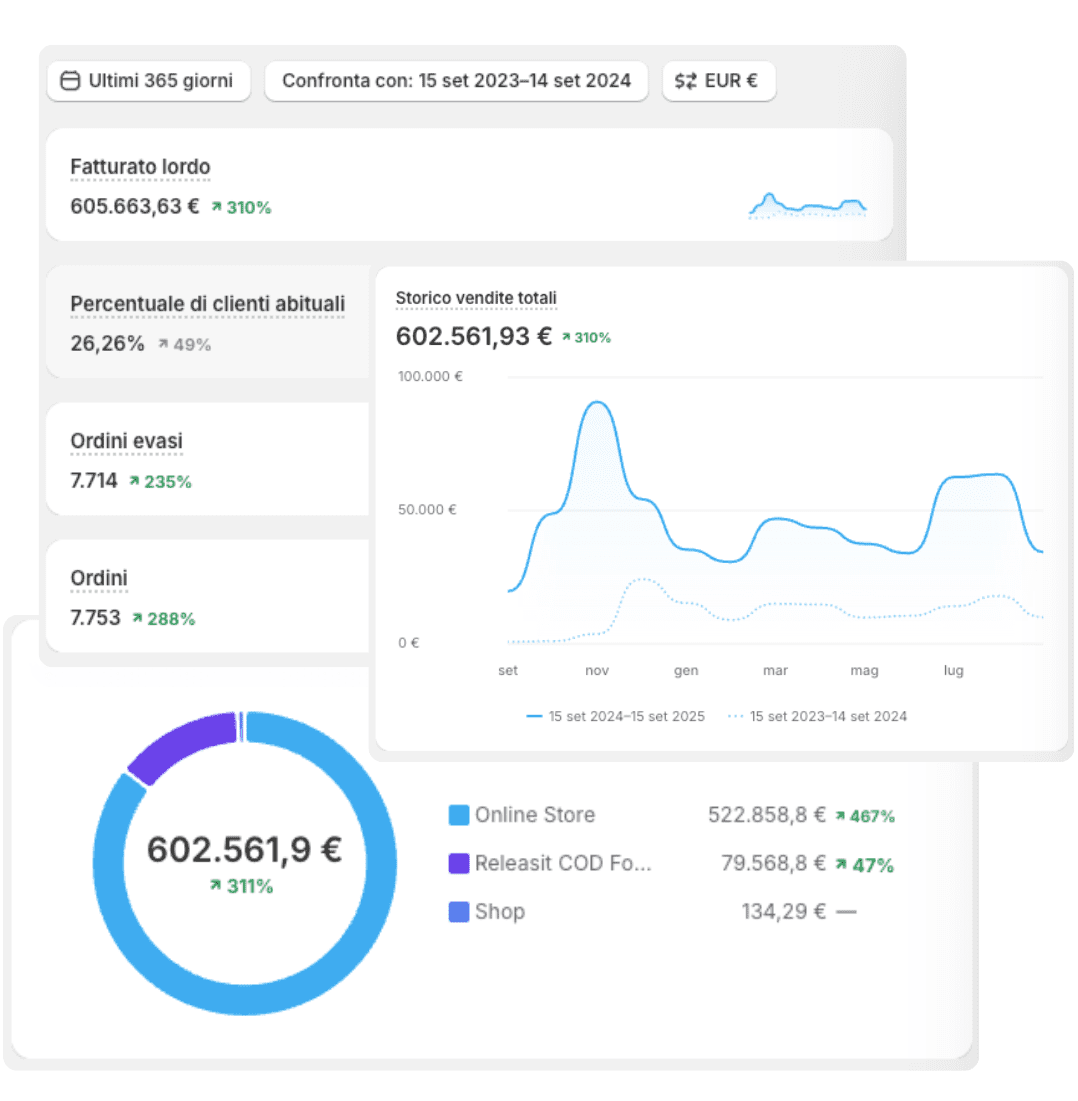Open the Storico vendite totali report title
The height and width of the screenshot is (1101, 1078).
click(x=476, y=298)
